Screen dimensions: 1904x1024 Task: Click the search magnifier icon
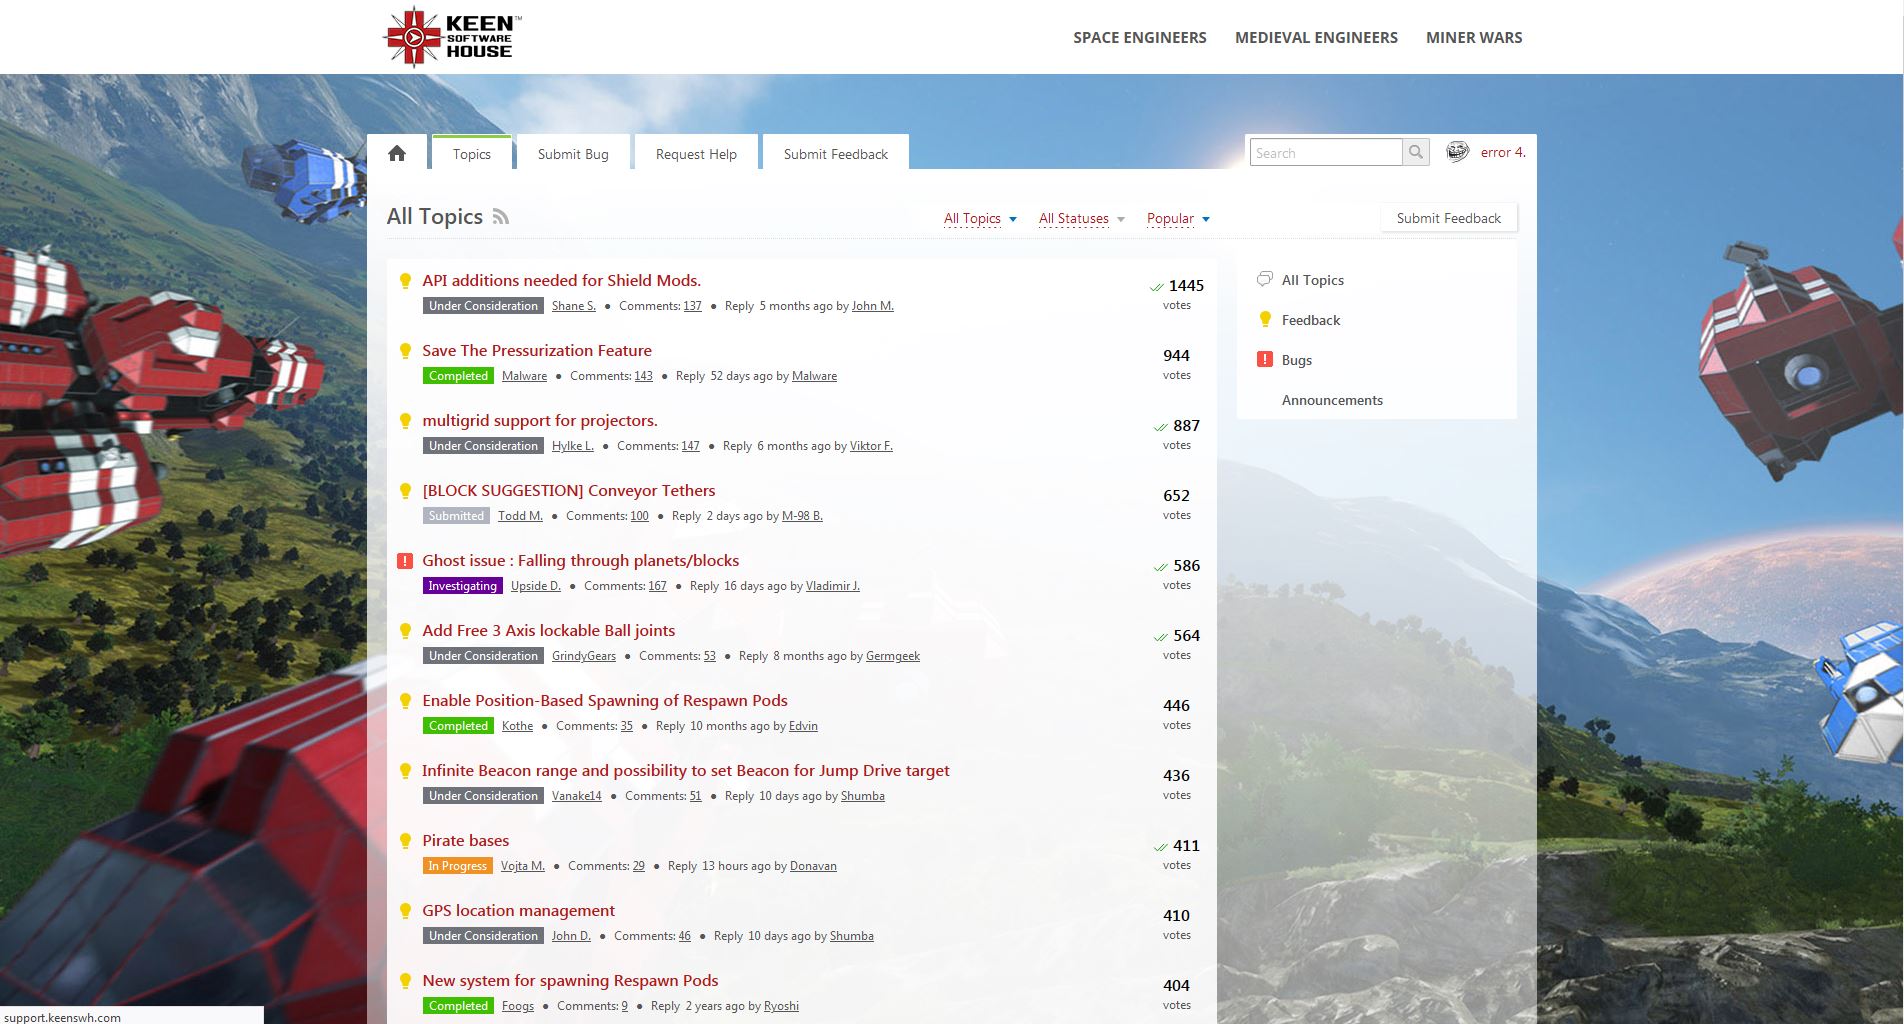pos(1415,152)
